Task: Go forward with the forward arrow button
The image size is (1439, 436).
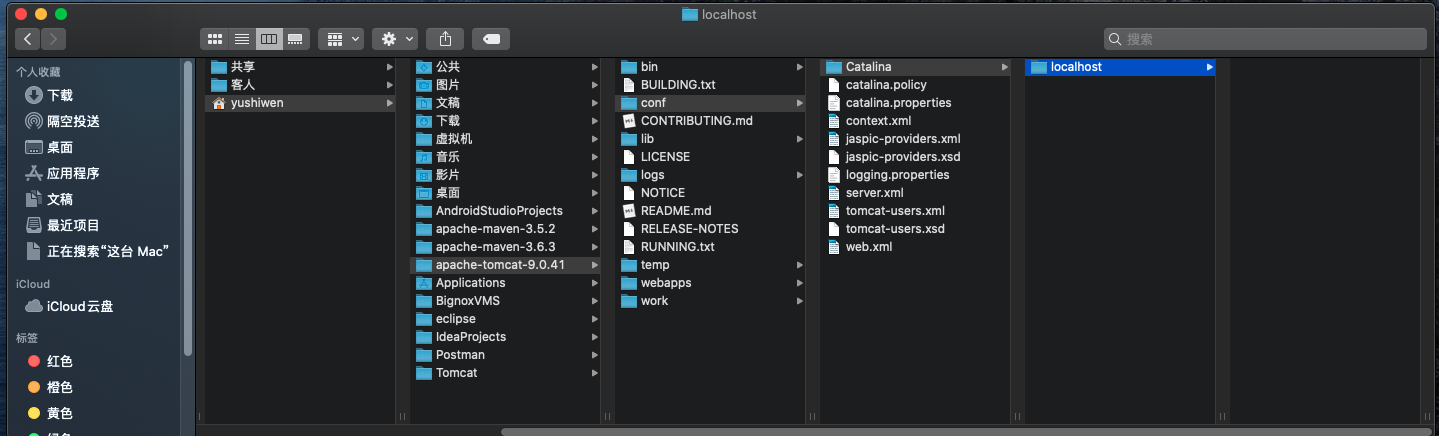Action: tap(53, 39)
